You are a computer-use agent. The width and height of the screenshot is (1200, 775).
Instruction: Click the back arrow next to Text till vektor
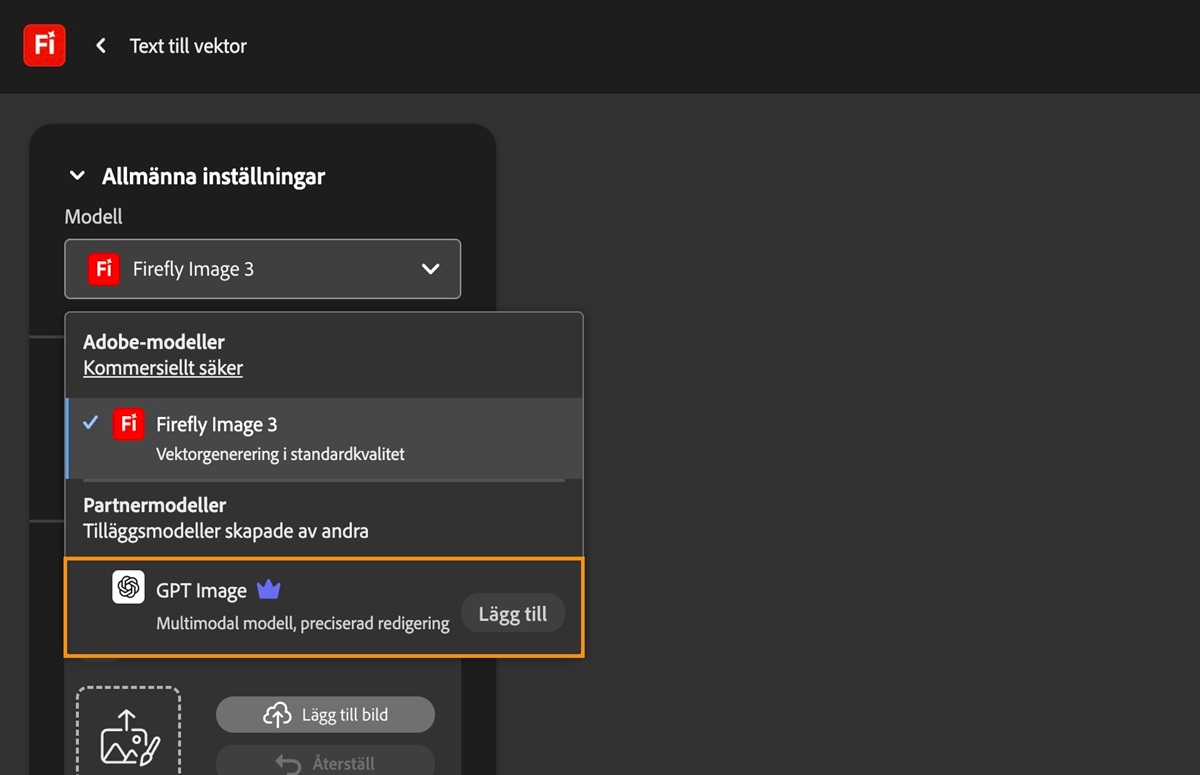pos(99,45)
